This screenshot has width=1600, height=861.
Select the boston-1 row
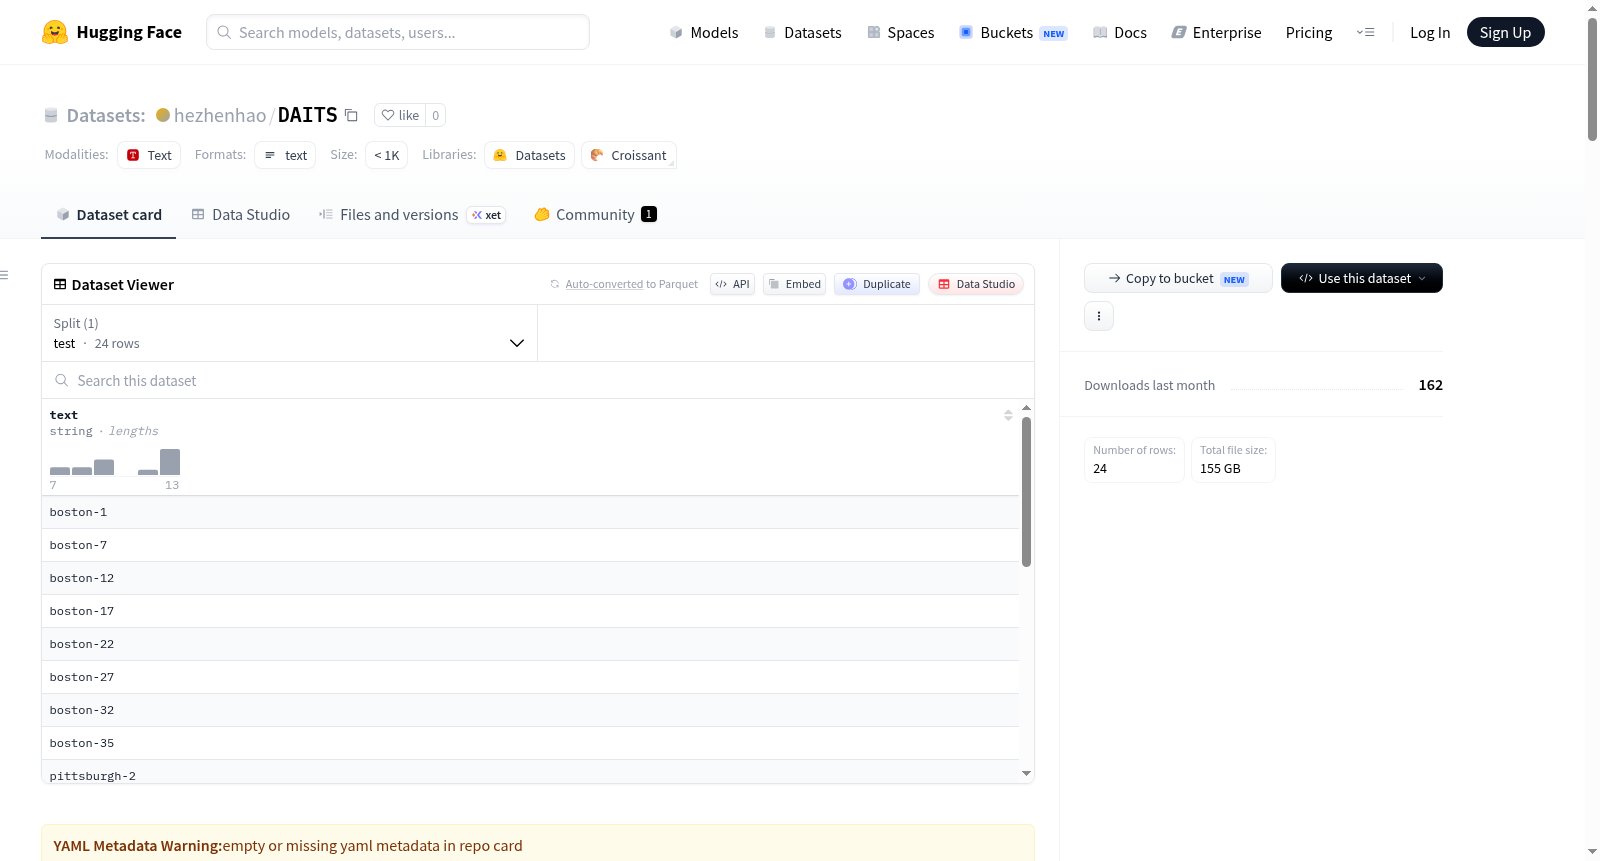pos(530,512)
